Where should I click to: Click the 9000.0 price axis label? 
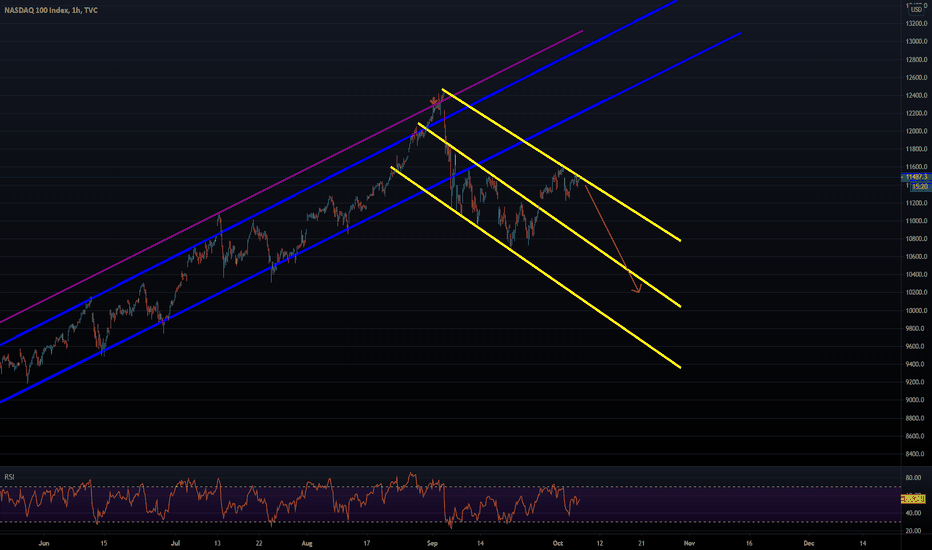(916, 400)
